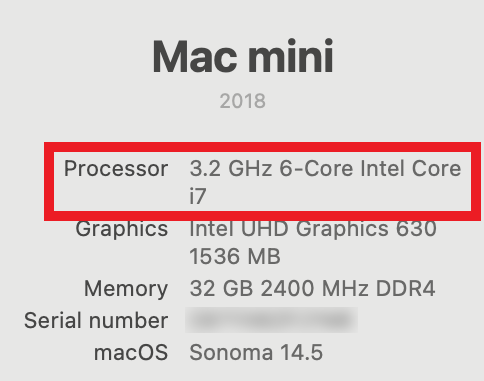Click the Memory label

click(126, 289)
